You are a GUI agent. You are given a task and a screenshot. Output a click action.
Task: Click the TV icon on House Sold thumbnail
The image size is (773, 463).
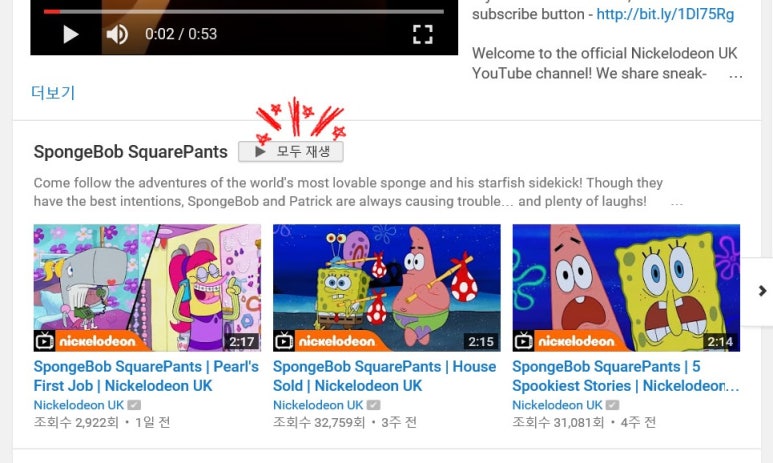click(x=283, y=340)
